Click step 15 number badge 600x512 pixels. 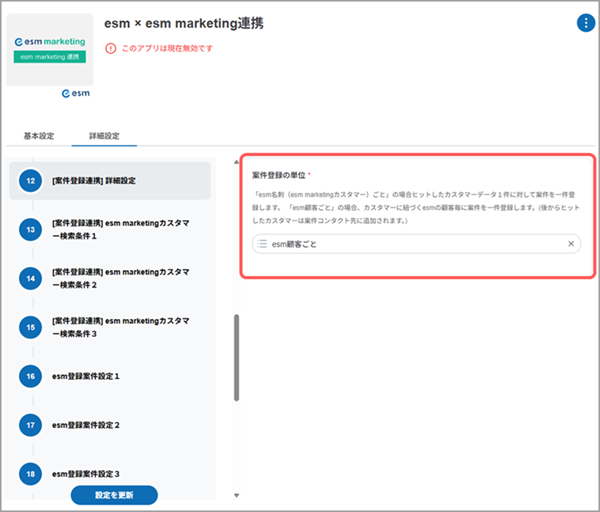[33, 327]
